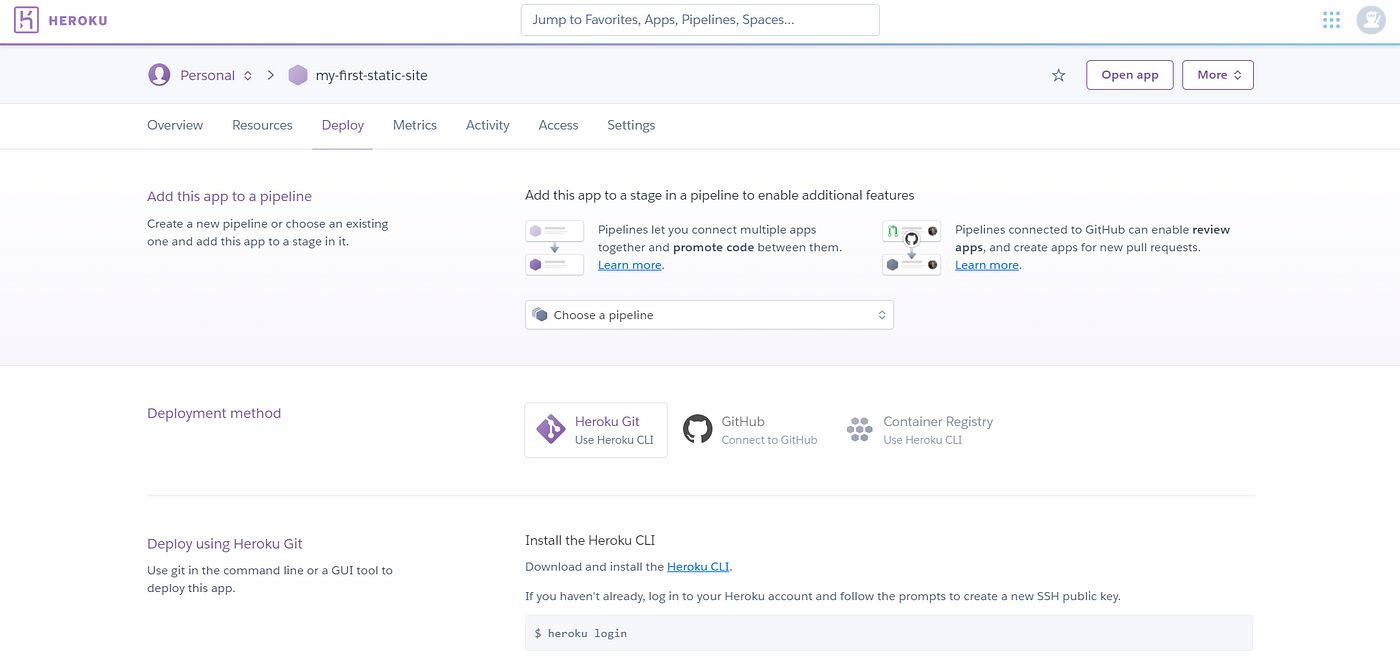Follow Learn more link about promote code

630,265
